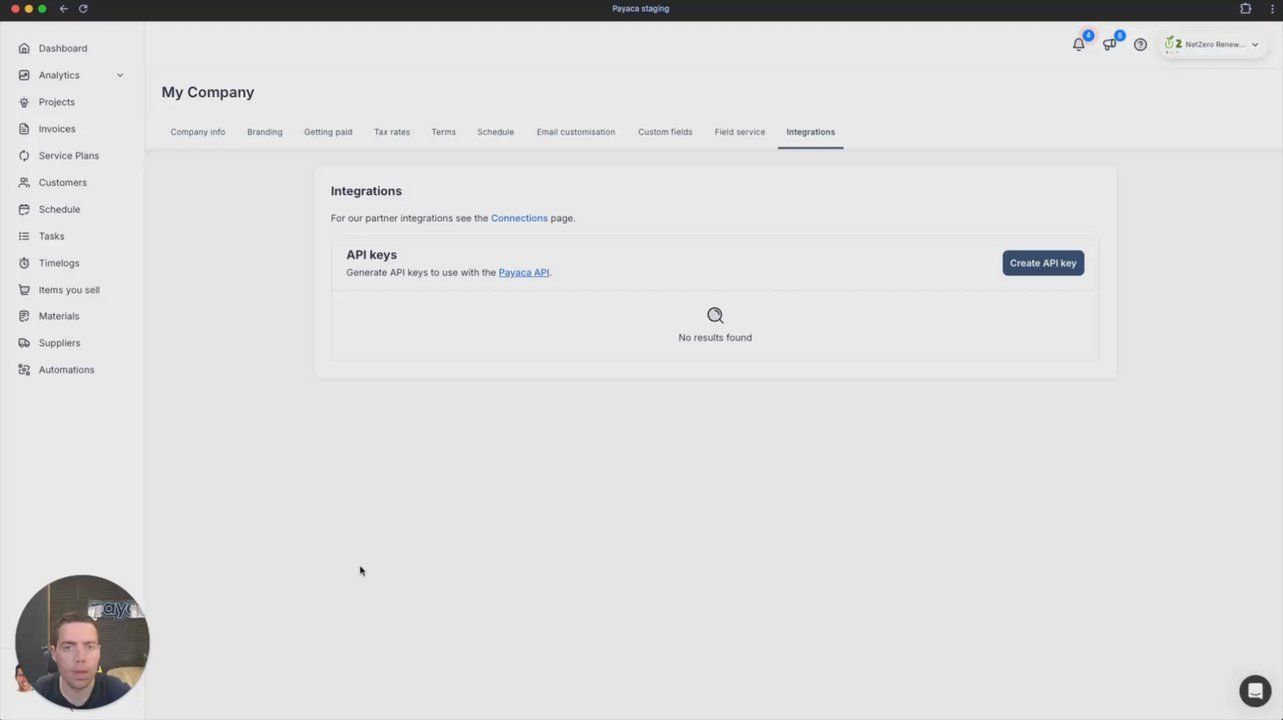Click the Service Plans icon
The image size is (1283, 720).
pos(24,156)
